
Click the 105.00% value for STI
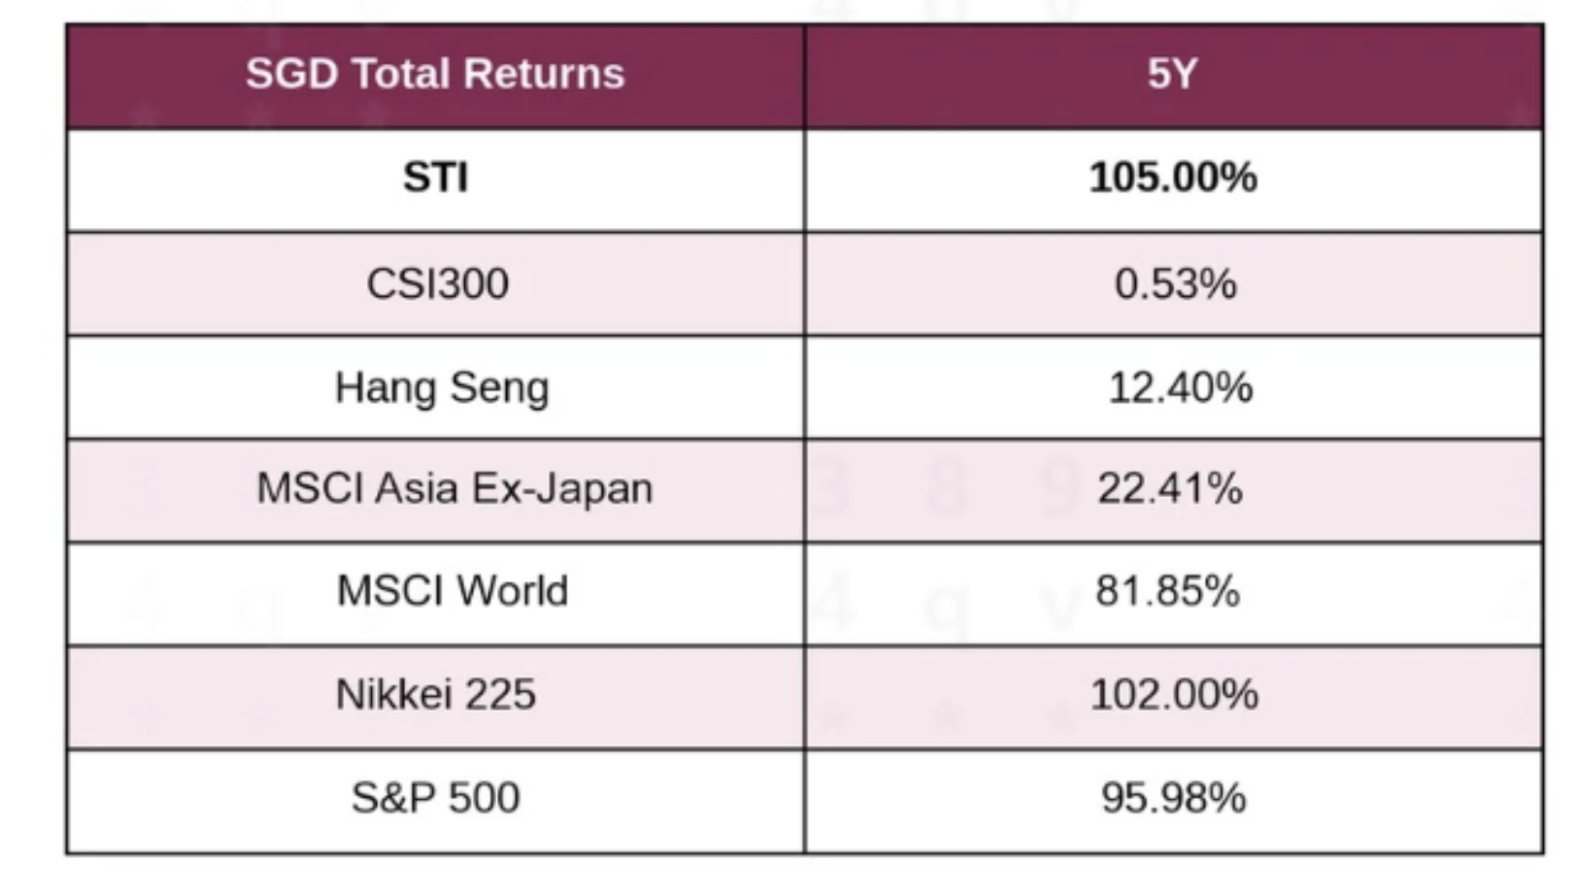(x=1173, y=178)
